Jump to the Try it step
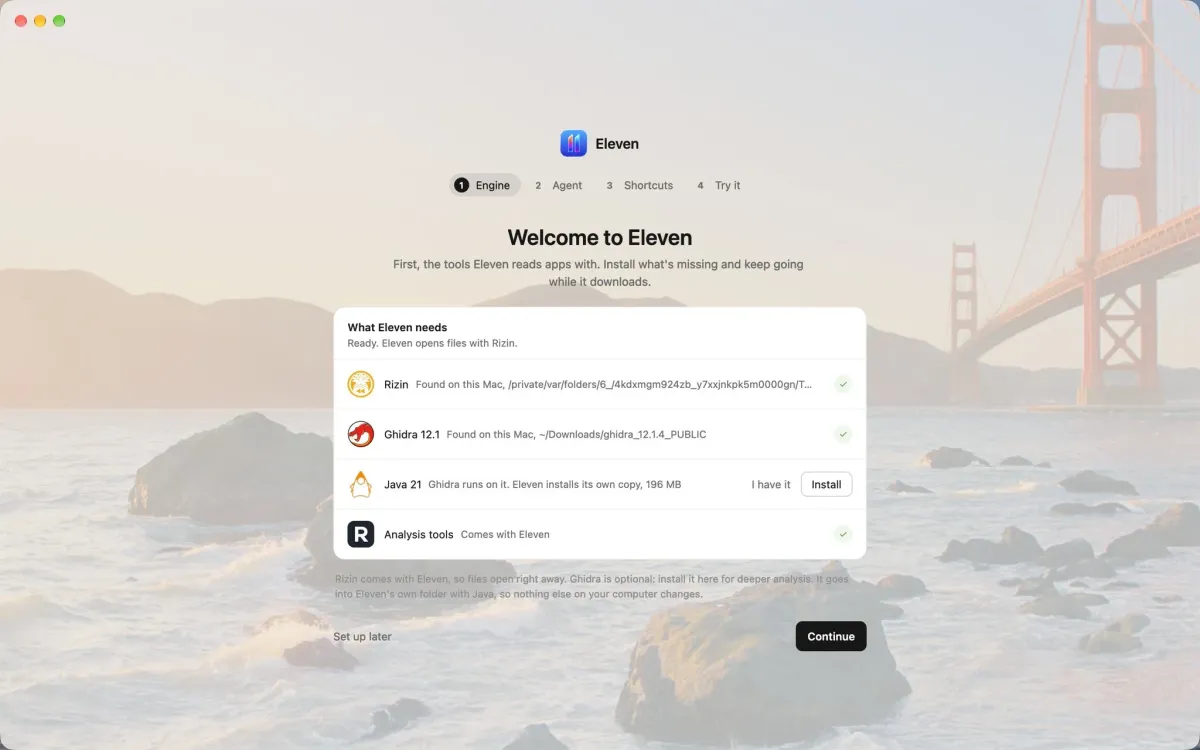 (x=719, y=185)
